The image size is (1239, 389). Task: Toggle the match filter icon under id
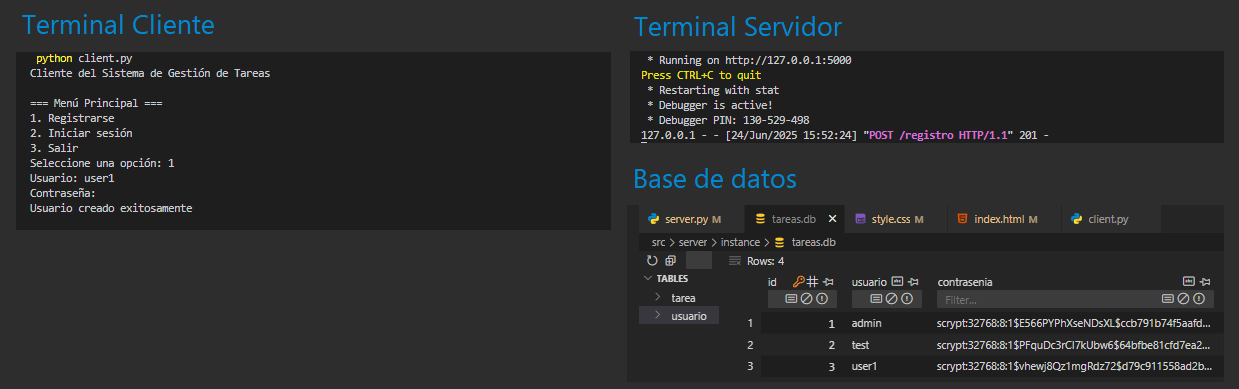tap(791, 298)
